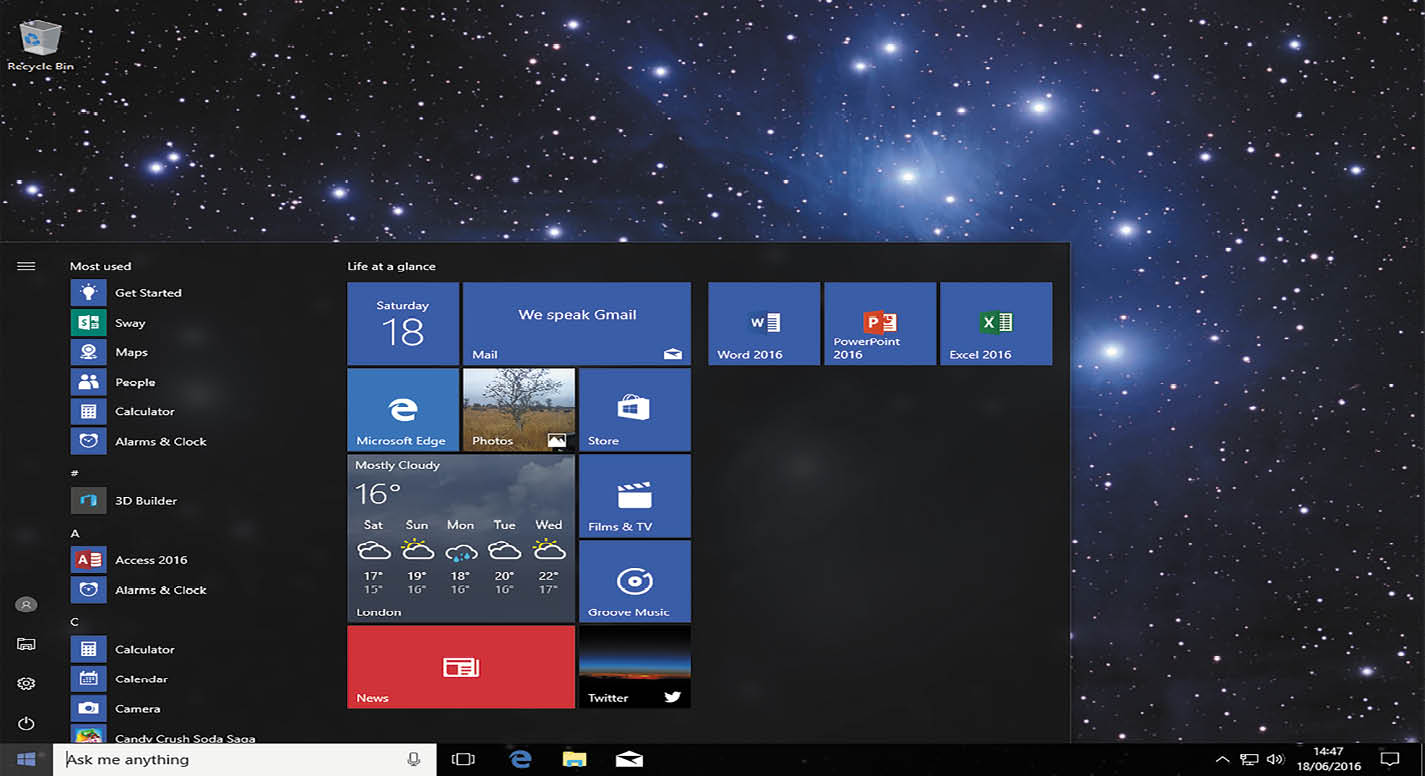Show hidden system tray icons
The height and width of the screenshot is (776, 1425).
tap(1222, 760)
